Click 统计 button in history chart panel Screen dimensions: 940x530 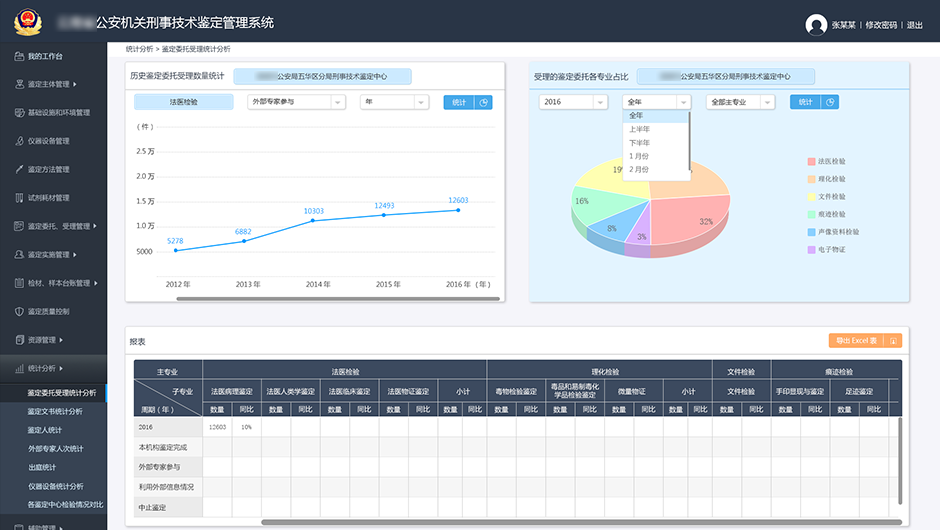(459, 103)
